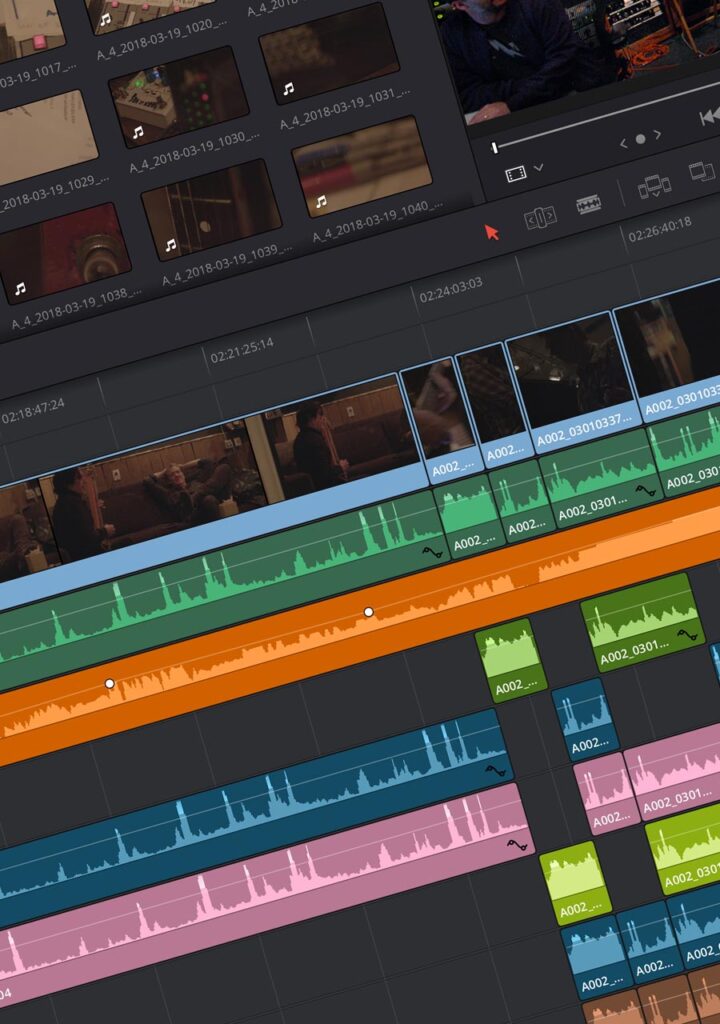Image resolution: width=720 pixels, height=1024 pixels.
Task: Click the Insert Clip icon with down arrow
Action: coord(654,187)
